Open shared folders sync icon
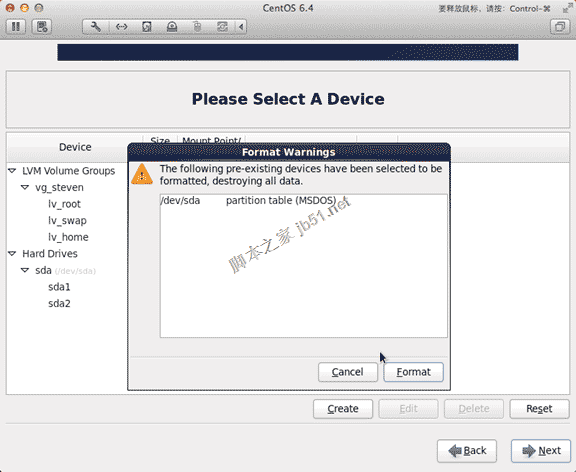 point(222,26)
